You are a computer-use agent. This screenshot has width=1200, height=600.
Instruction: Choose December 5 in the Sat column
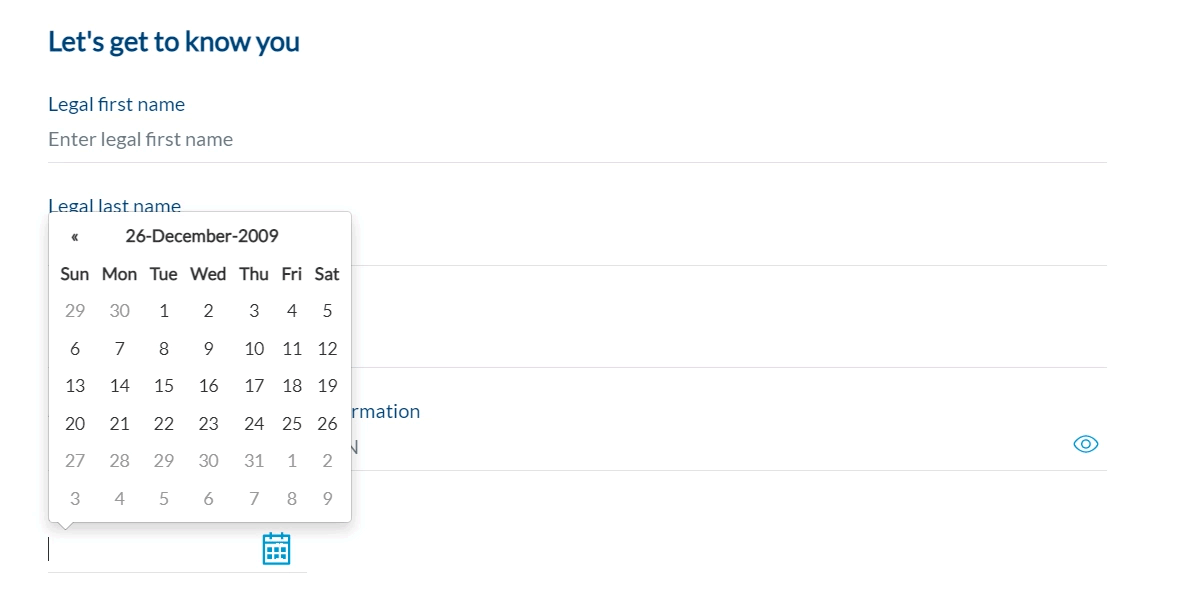pos(327,311)
